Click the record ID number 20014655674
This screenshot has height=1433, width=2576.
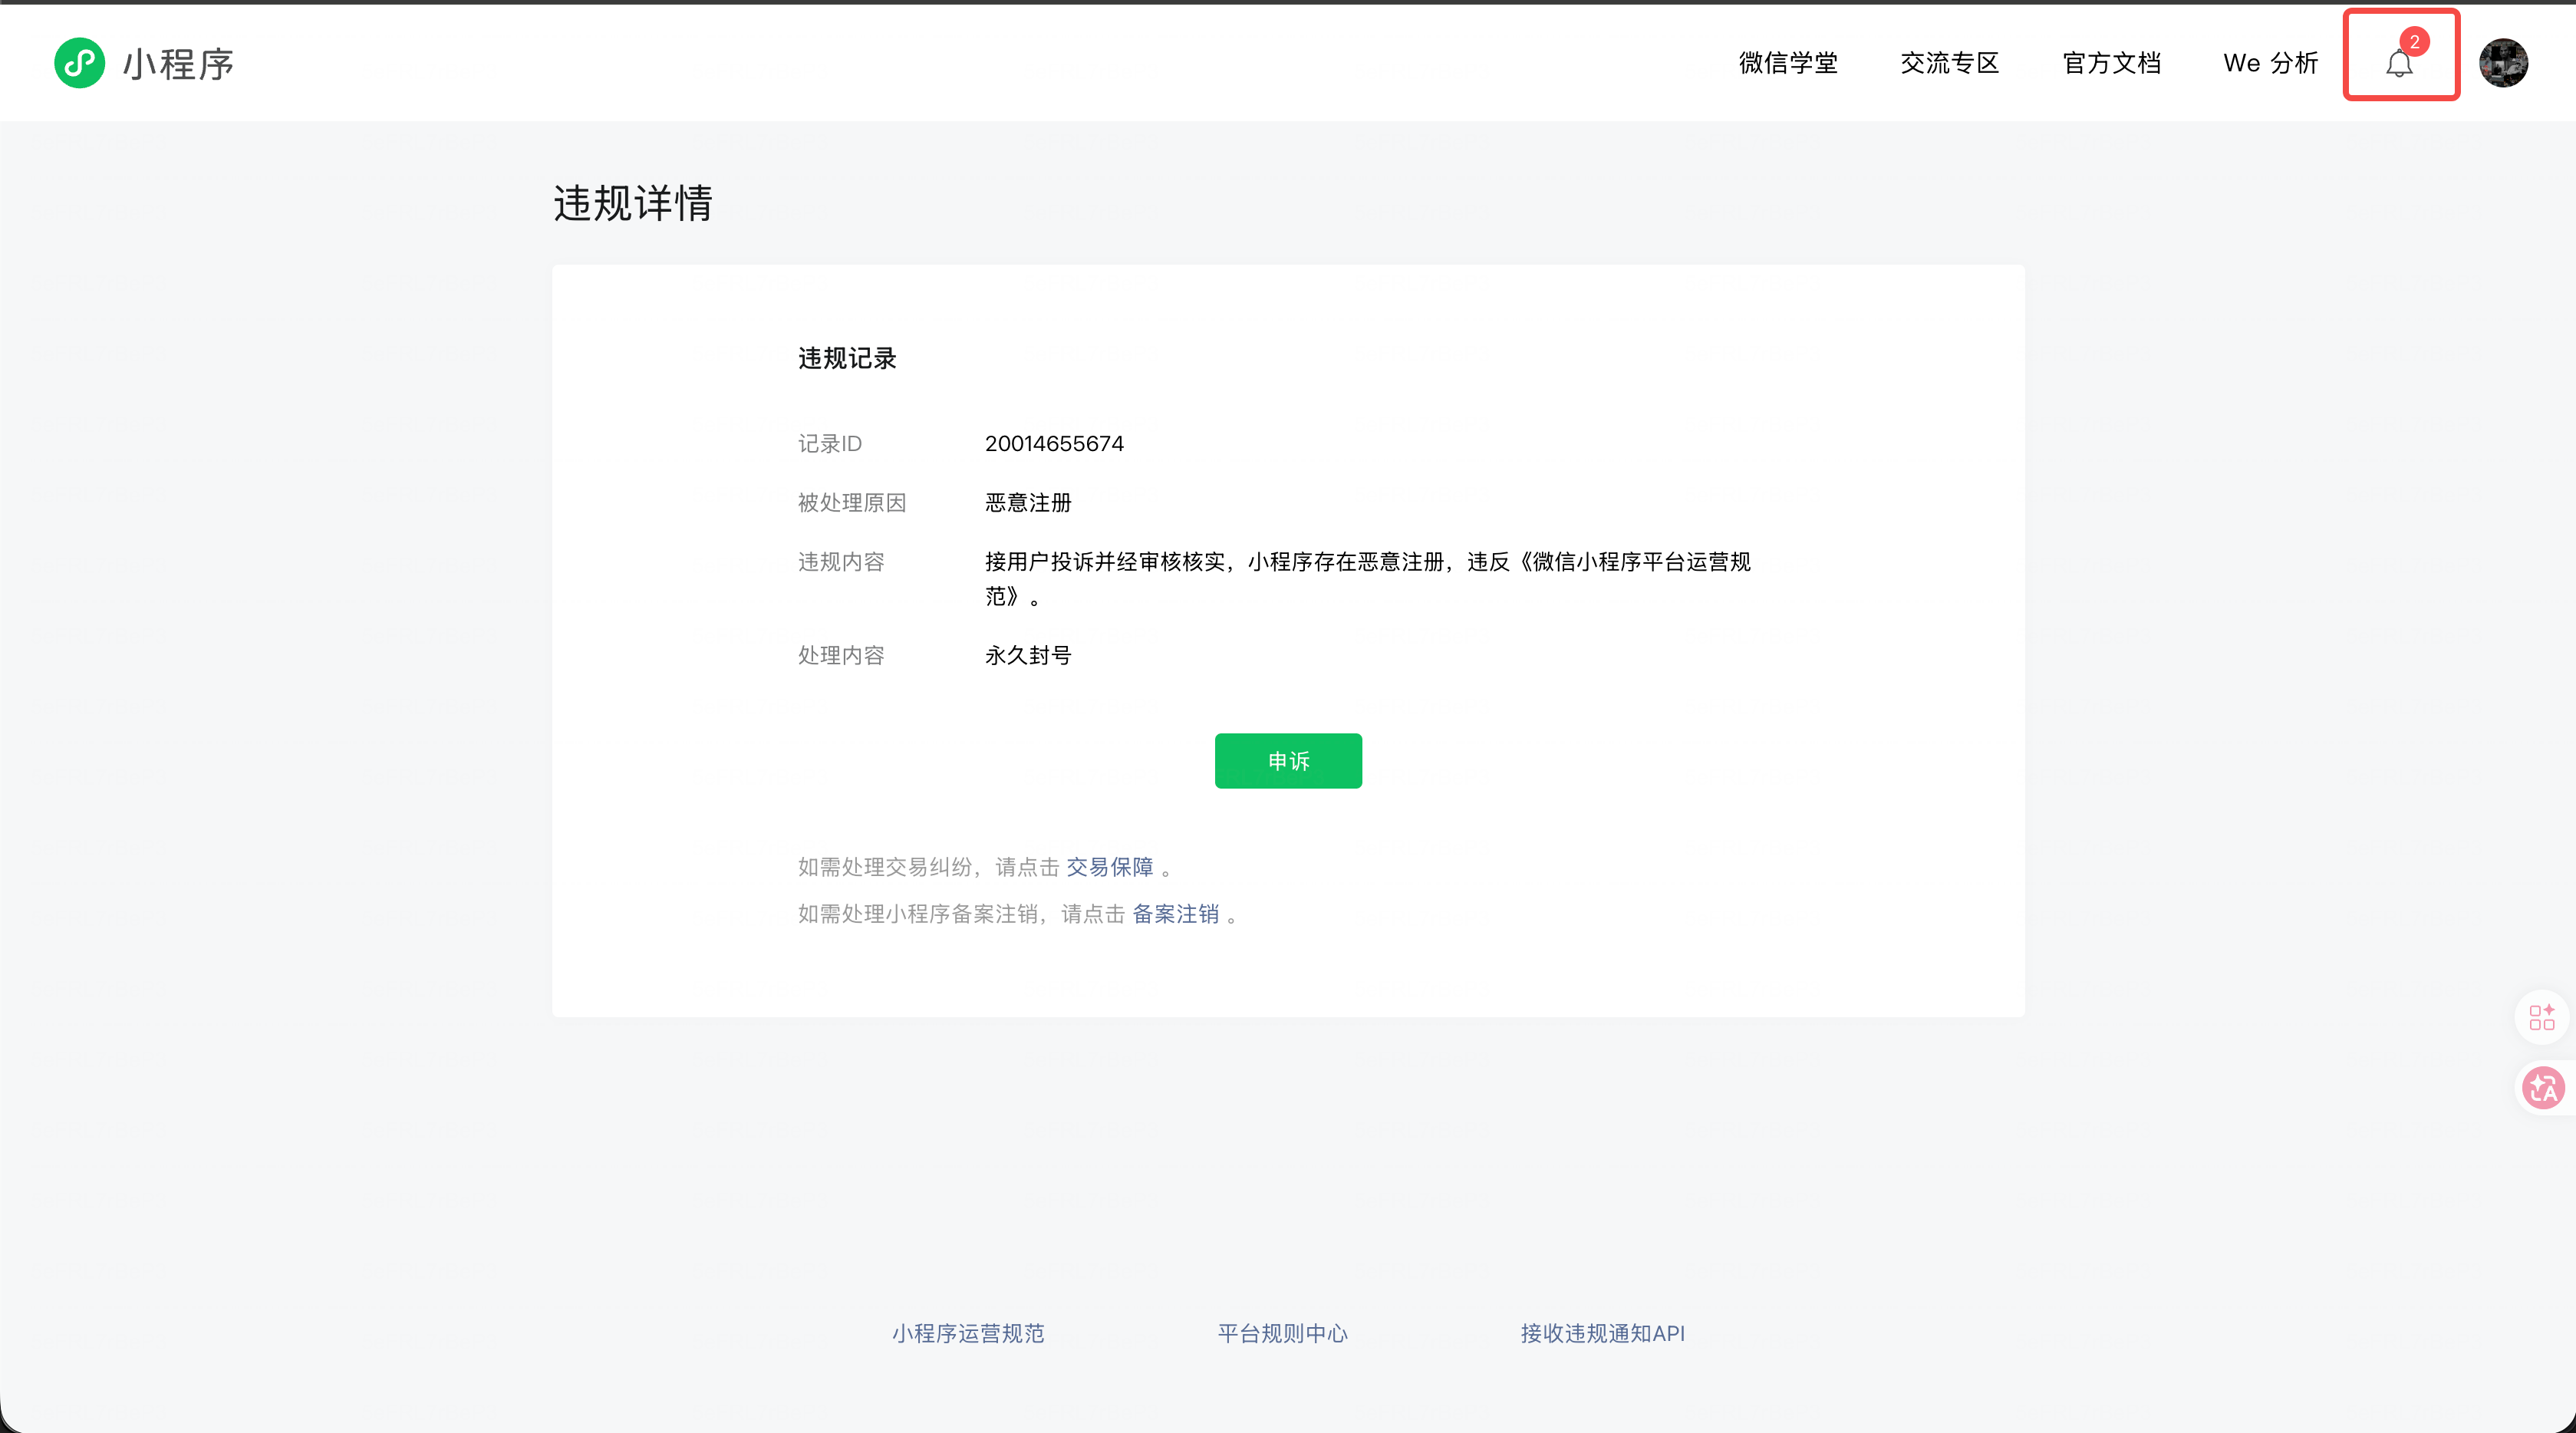point(1054,443)
